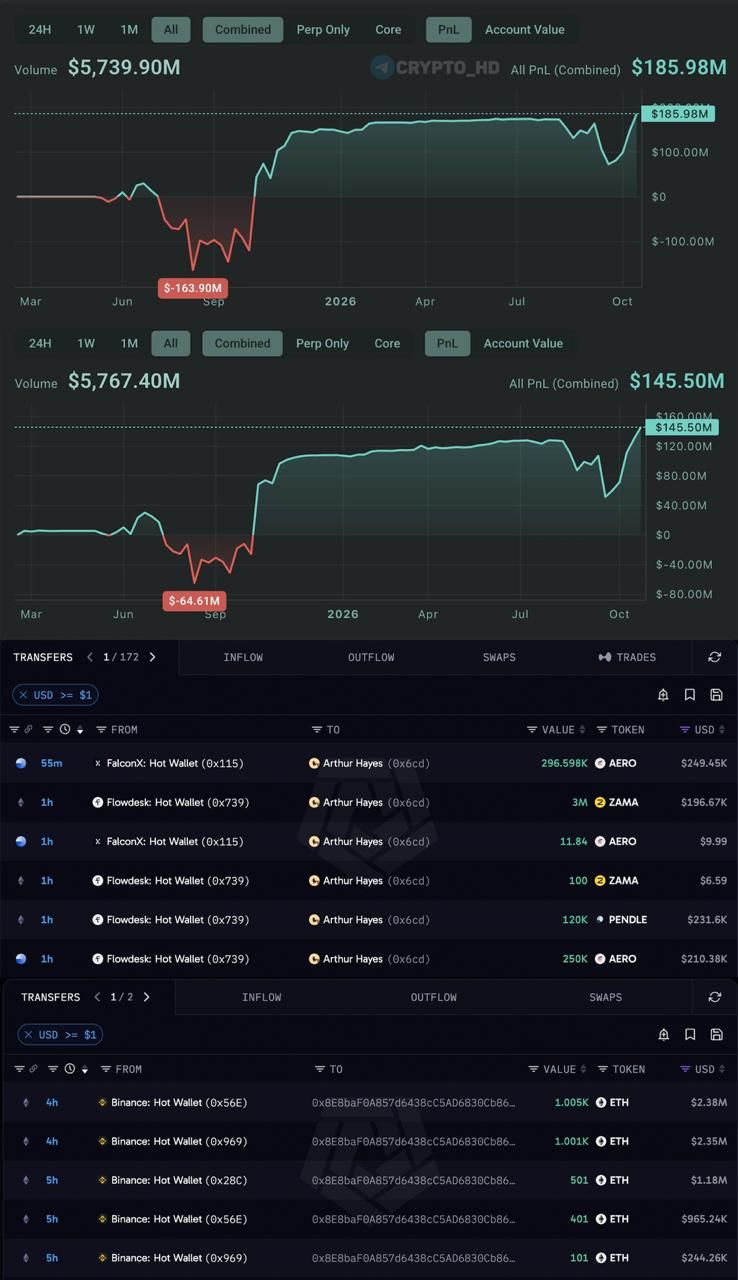The image size is (738, 1280).
Task: Open OUTFLOW tab in 1/172 transfers panel
Action: coord(371,657)
